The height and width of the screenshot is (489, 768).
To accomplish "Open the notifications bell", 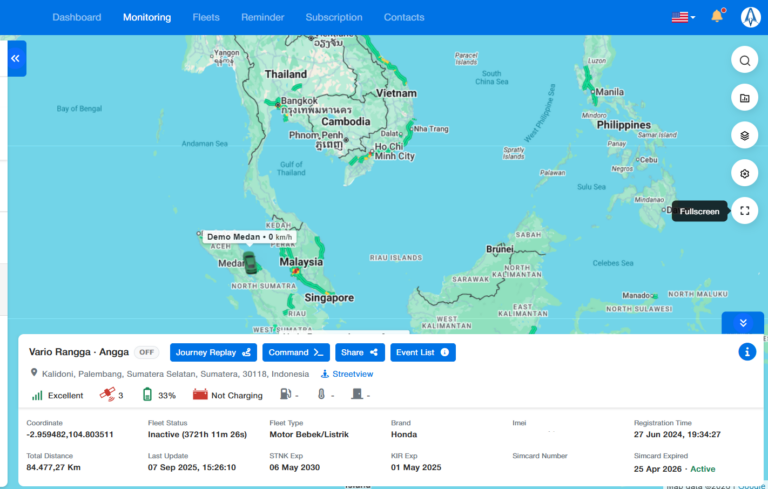I will pyautogui.click(x=717, y=17).
